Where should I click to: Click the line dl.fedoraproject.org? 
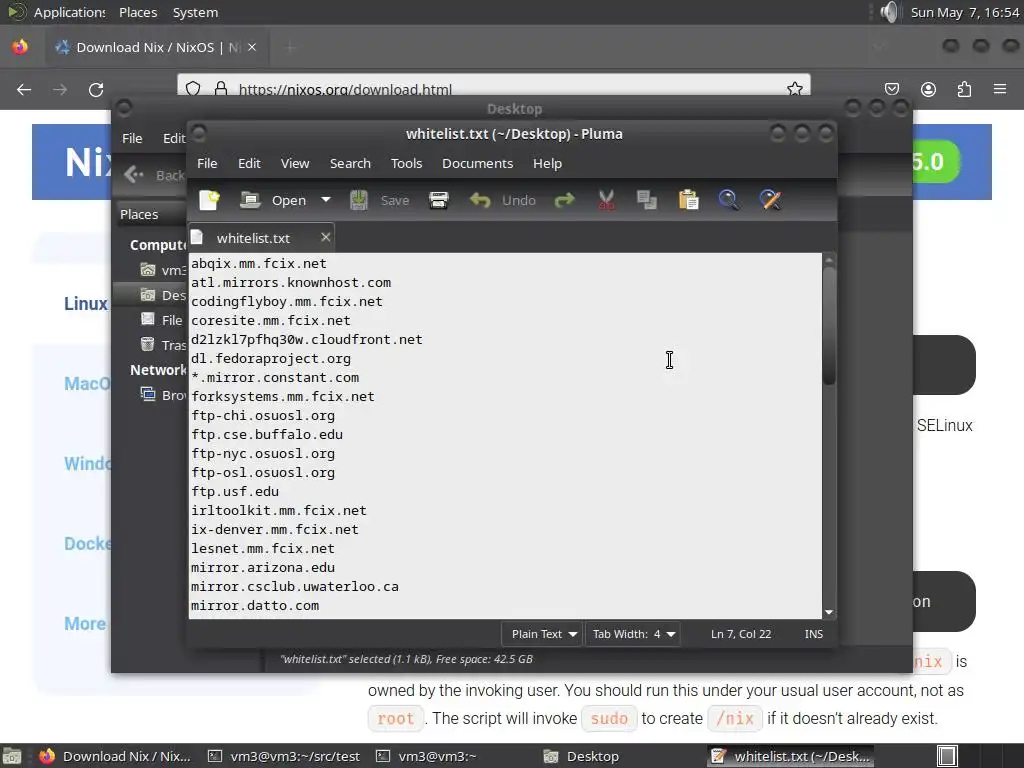point(270,359)
